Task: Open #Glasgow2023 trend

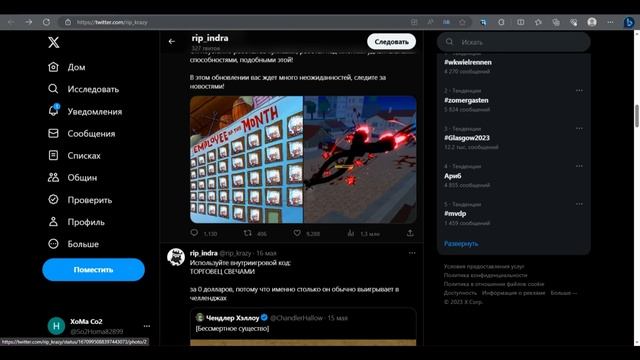Action: coord(467,138)
